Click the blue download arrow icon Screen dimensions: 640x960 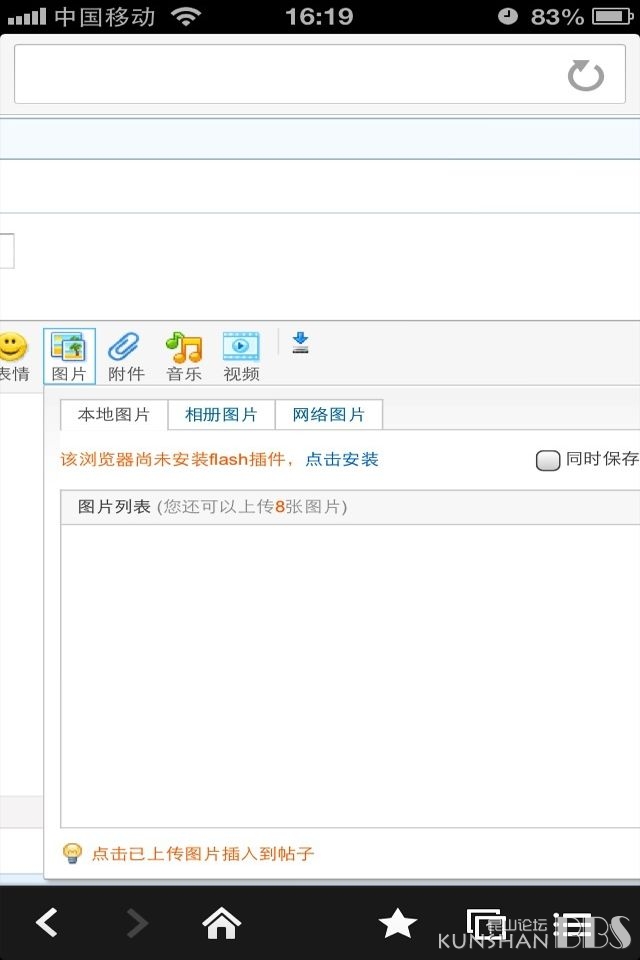point(300,343)
